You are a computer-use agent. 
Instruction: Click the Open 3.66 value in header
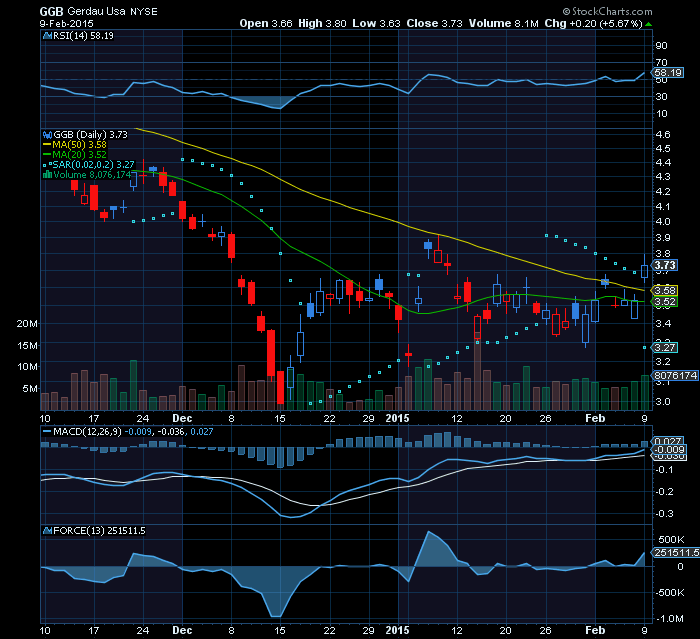(266, 23)
